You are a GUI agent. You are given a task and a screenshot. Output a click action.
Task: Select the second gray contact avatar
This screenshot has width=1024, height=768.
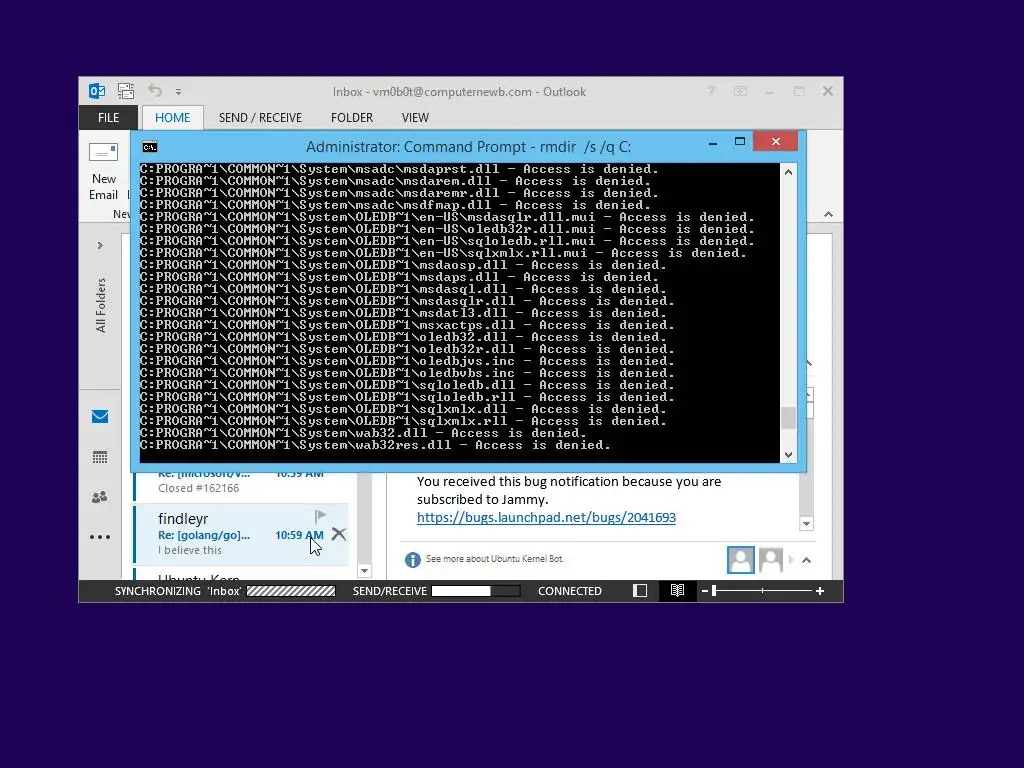(771, 560)
